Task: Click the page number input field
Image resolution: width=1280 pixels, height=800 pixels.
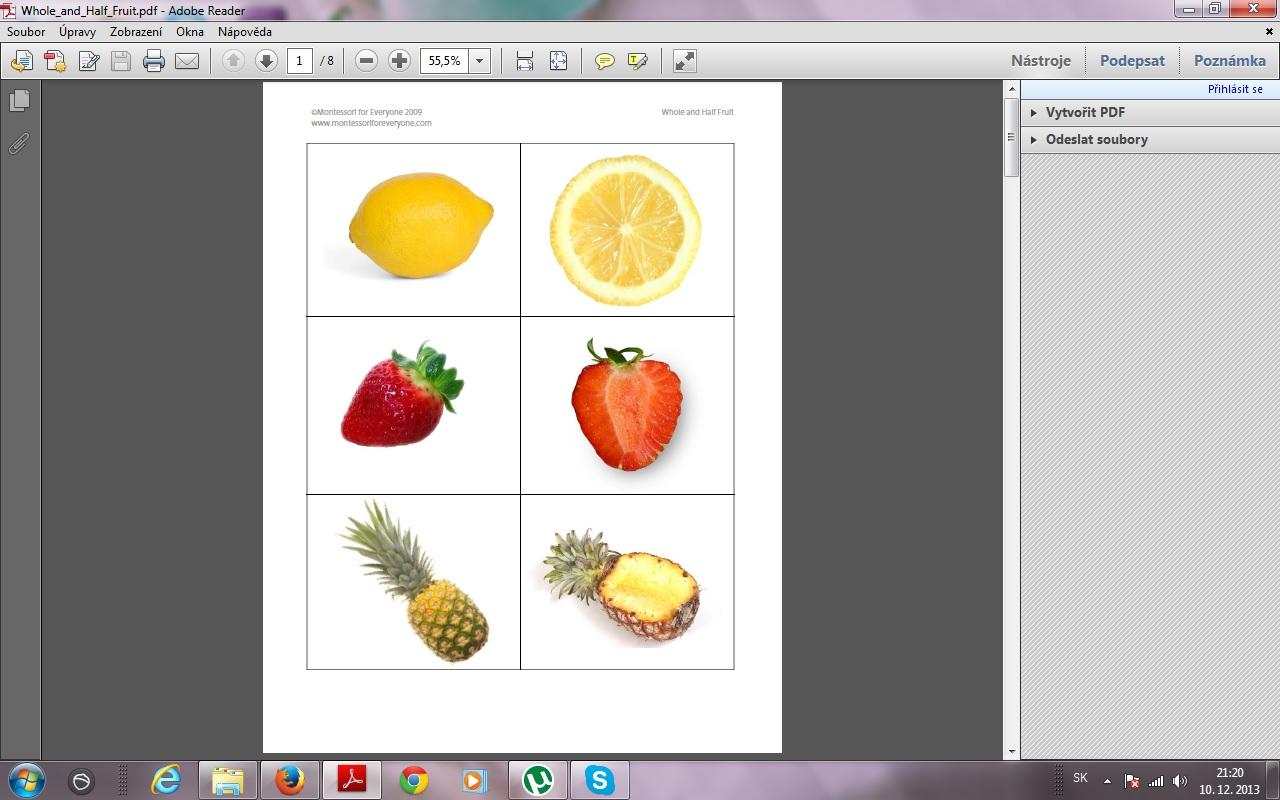Action: pyautogui.click(x=299, y=61)
